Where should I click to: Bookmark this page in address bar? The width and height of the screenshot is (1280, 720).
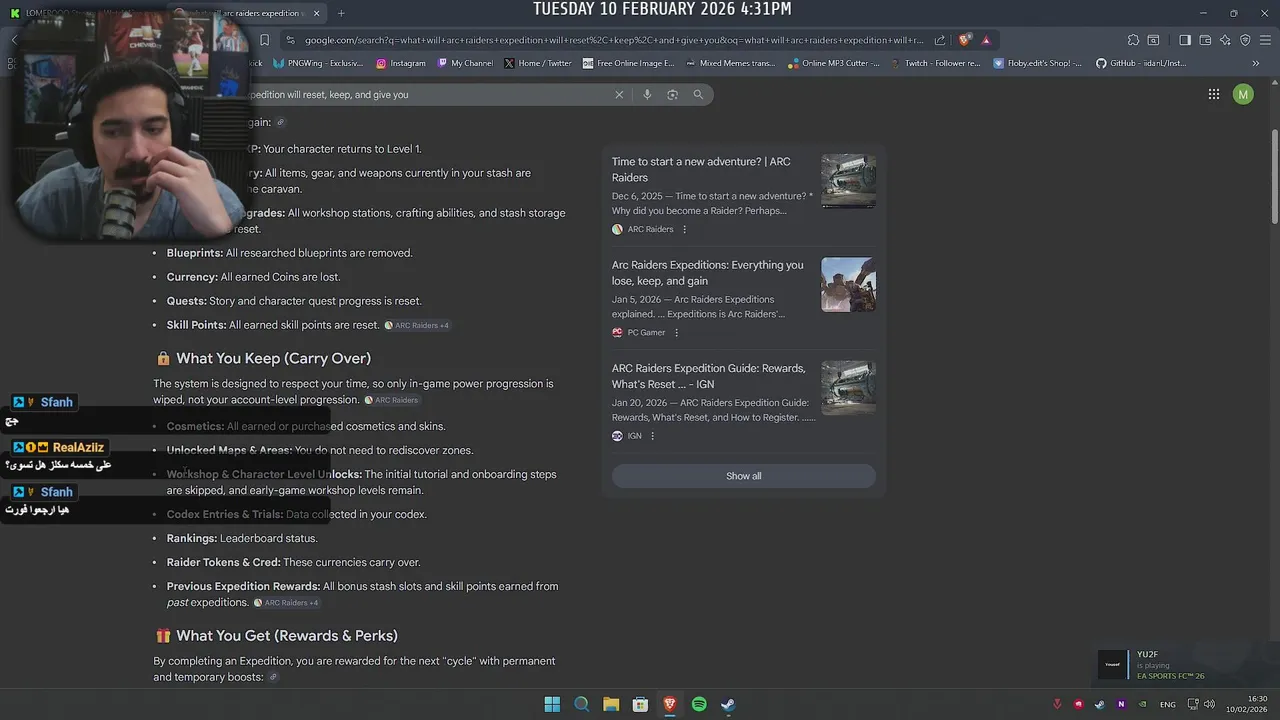264,40
